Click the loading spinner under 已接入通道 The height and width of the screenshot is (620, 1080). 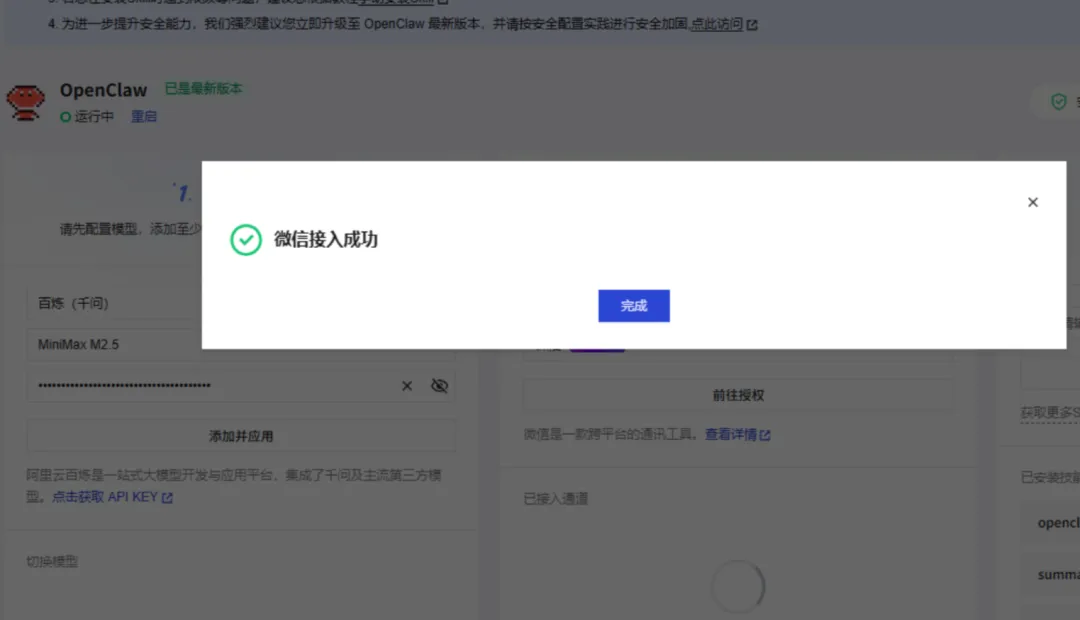tap(738, 586)
